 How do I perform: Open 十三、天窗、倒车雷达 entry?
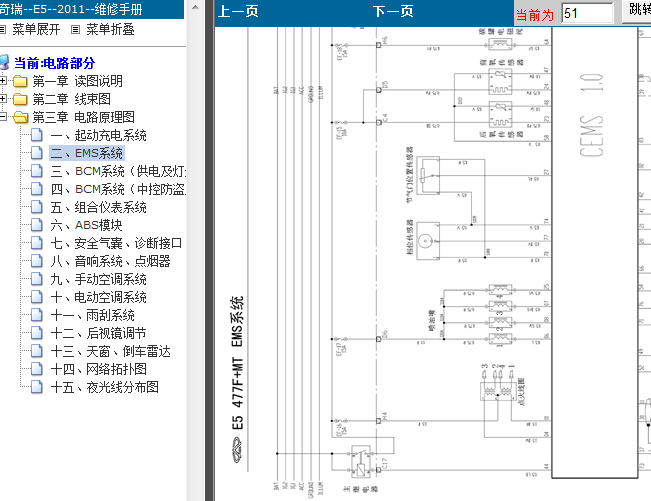pyautogui.click(x=110, y=351)
